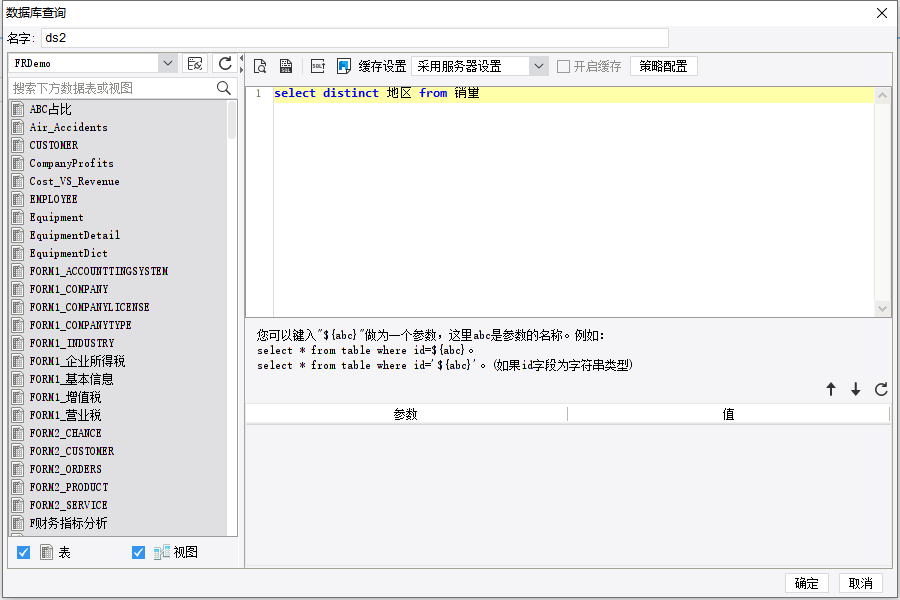Click the 值 column header
This screenshot has width=900, height=600.
click(x=728, y=414)
